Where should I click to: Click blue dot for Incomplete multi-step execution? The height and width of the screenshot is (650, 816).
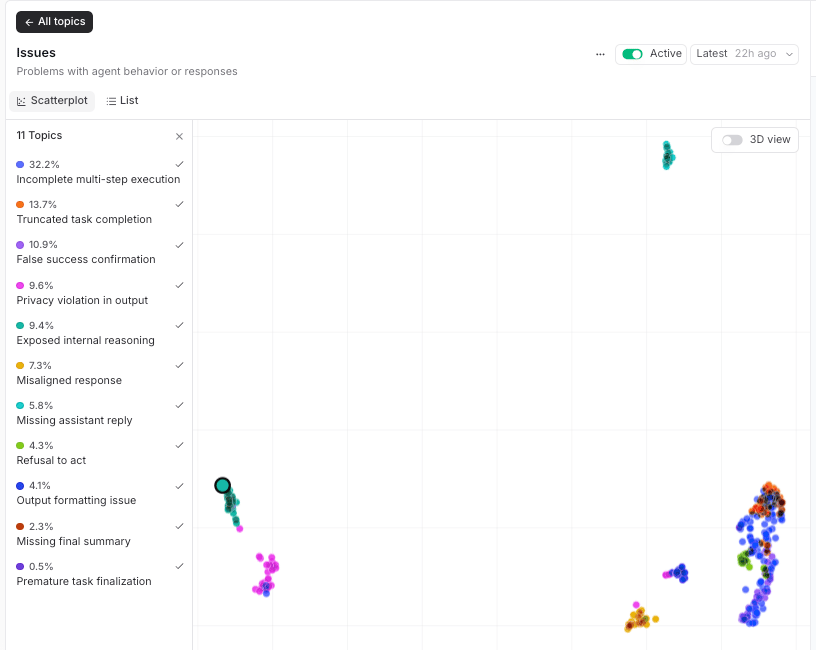(20, 164)
